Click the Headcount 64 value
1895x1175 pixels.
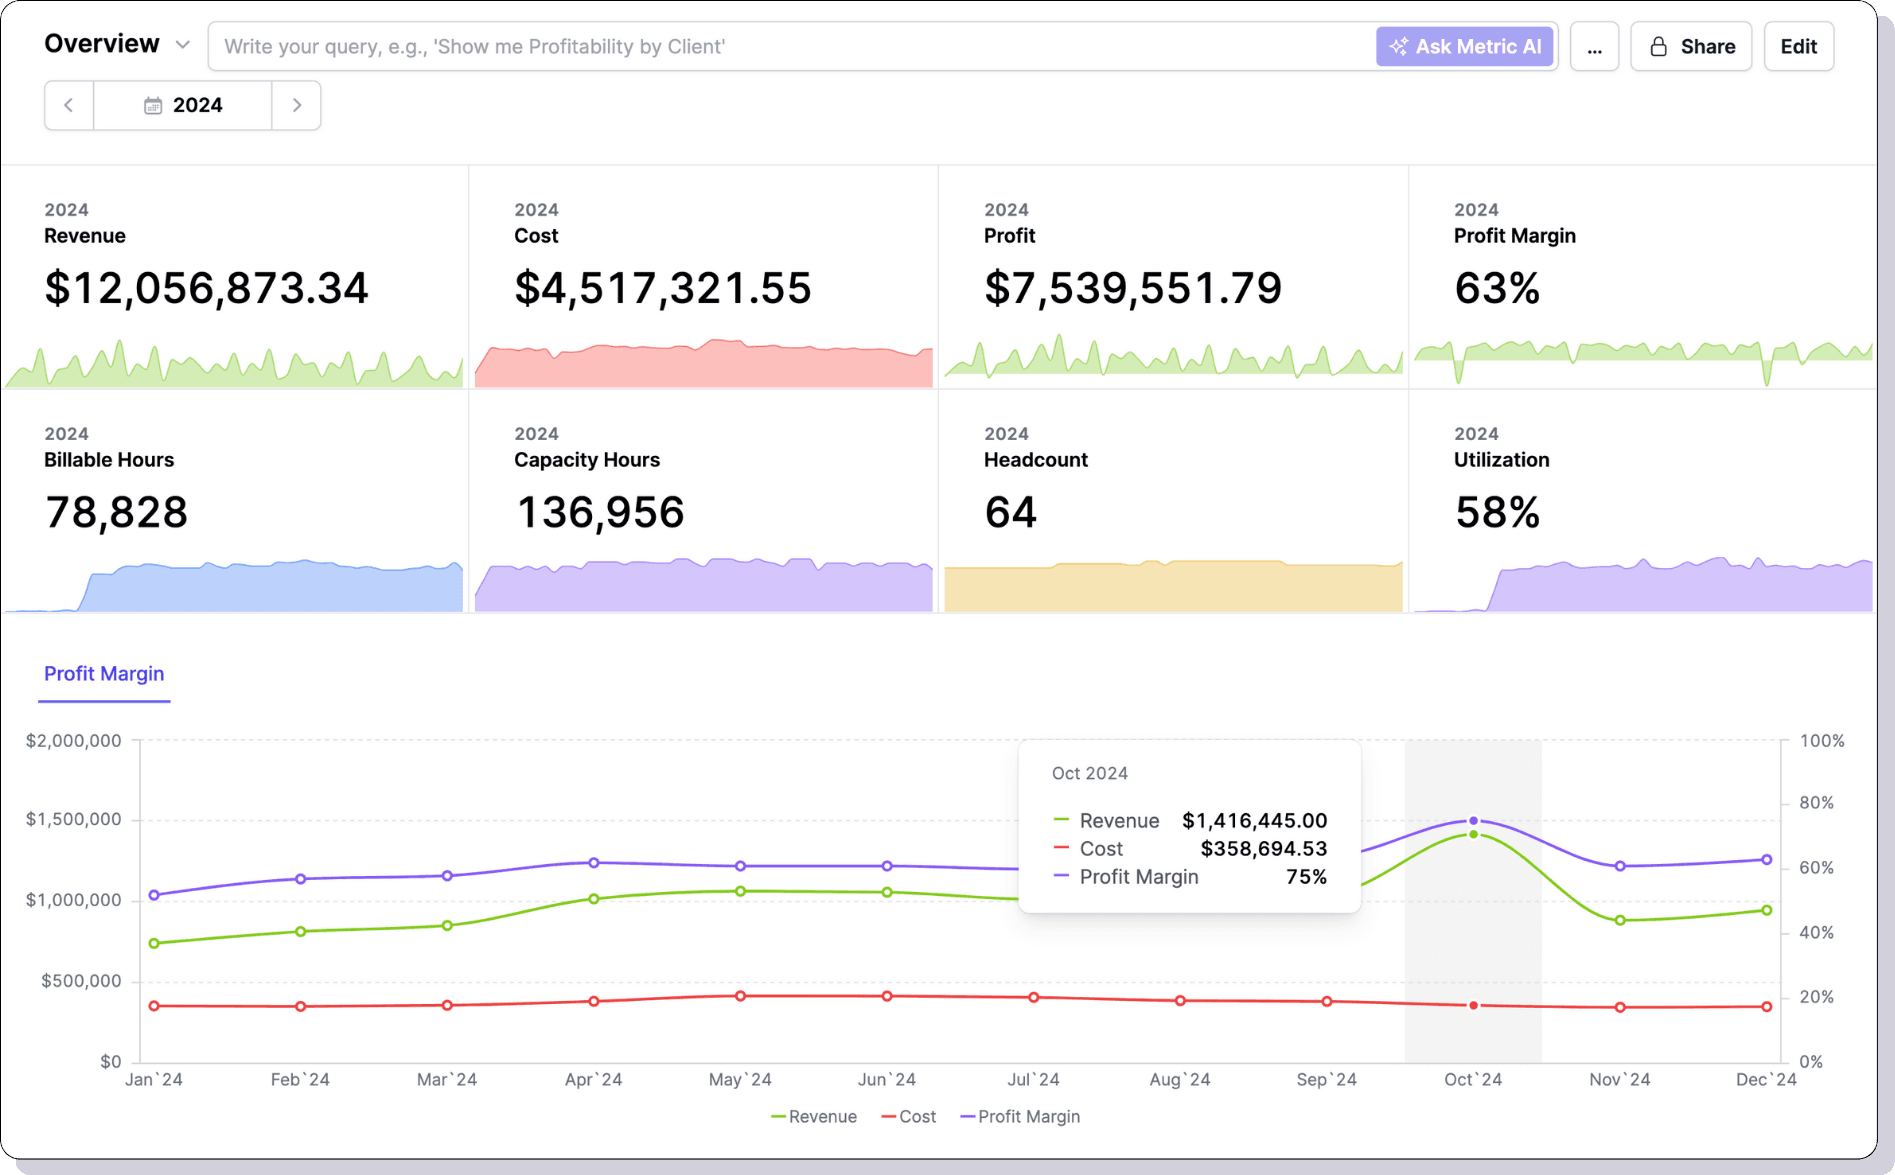(1011, 512)
